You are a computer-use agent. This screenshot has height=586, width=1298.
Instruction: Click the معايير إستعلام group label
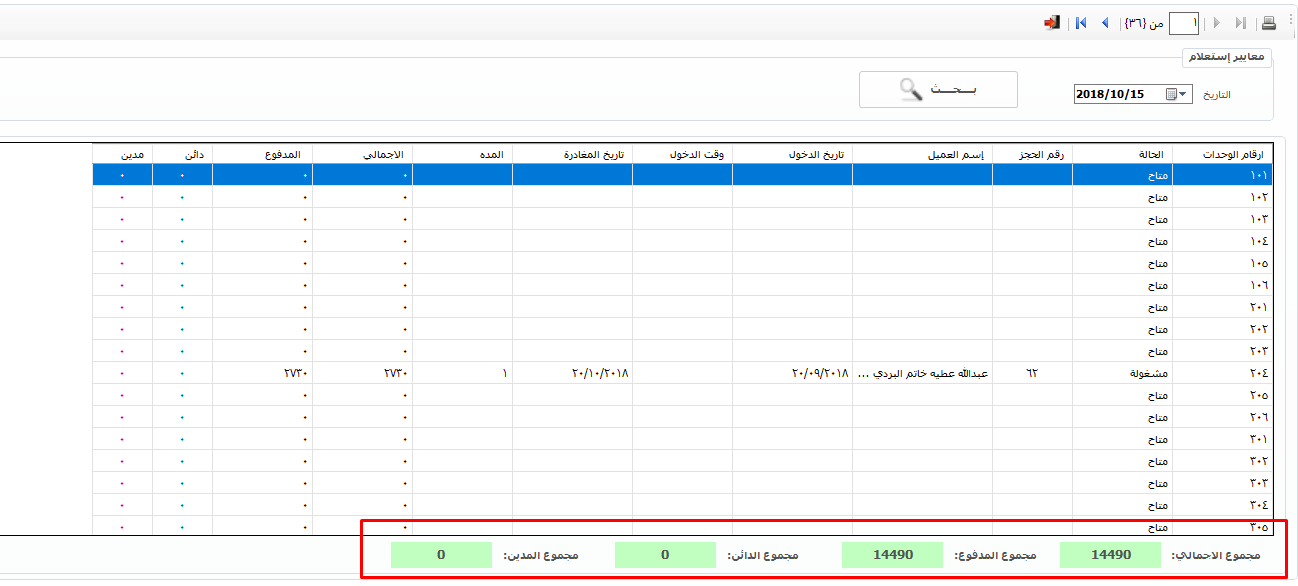click(x=1226, y=57)
